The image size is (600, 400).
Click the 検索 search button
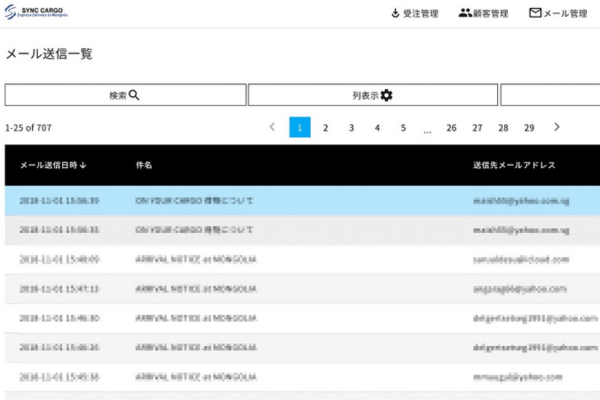tap(125, 95)
